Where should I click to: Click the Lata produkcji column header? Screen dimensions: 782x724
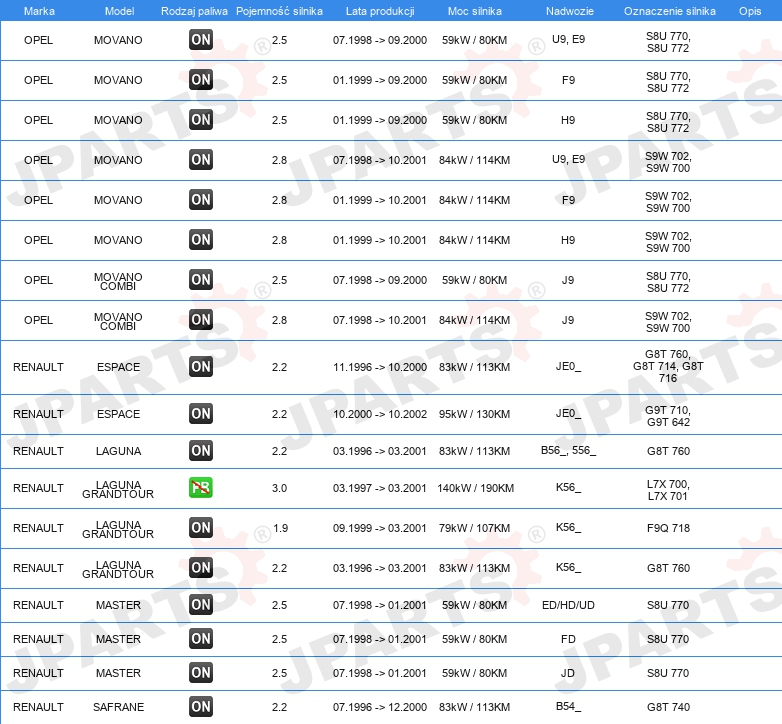click(380, 11)
